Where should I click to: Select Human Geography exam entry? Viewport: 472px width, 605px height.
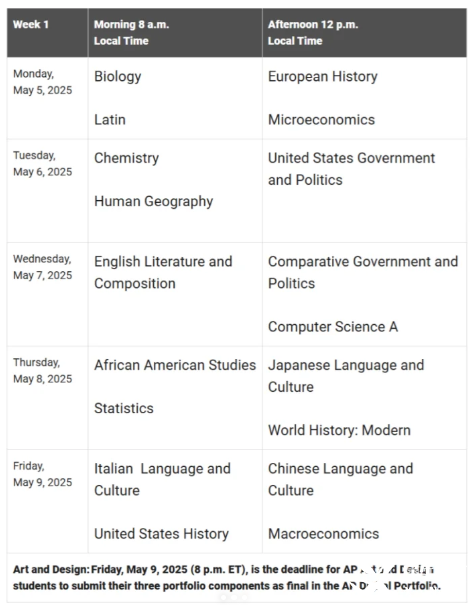(x=154, y=201)
